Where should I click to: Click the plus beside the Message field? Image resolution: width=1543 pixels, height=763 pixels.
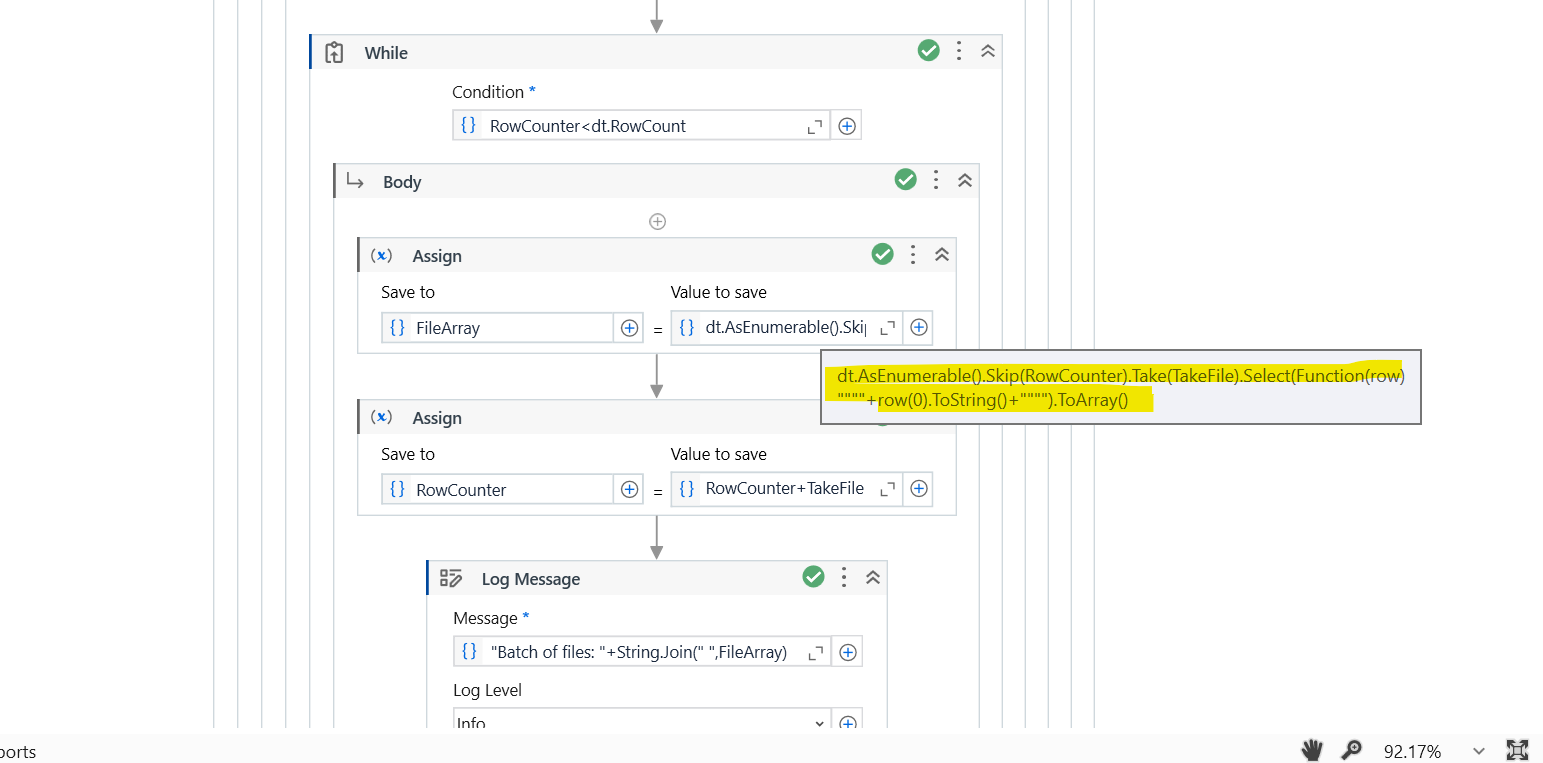[x=848, y=652]
